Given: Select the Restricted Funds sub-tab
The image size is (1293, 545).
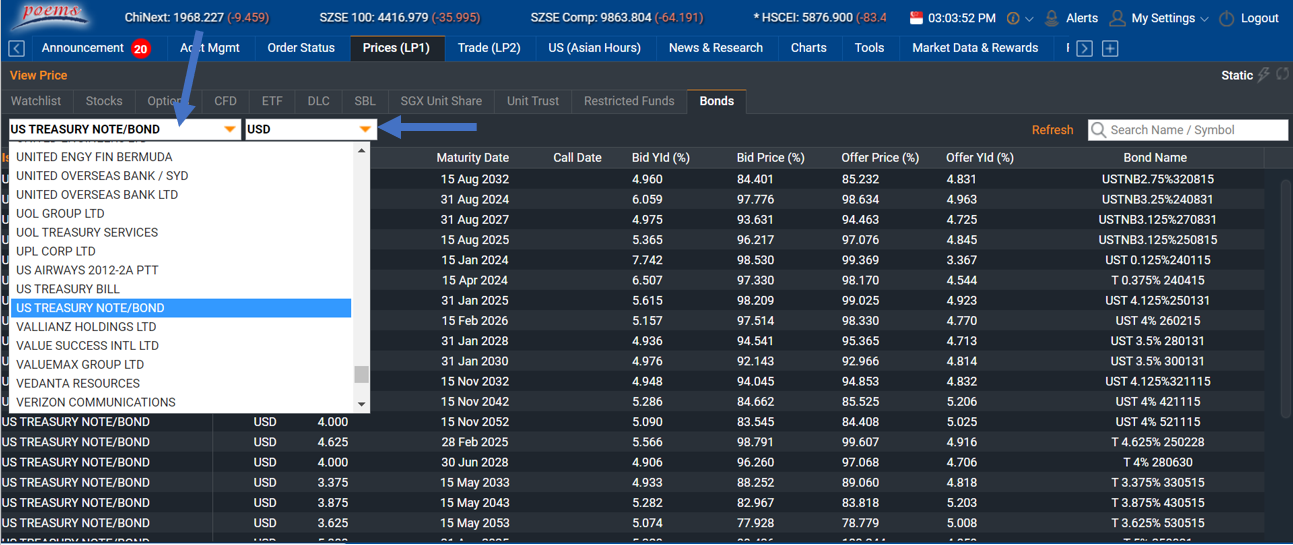Looking at the screenshot, I should point(629,101).
